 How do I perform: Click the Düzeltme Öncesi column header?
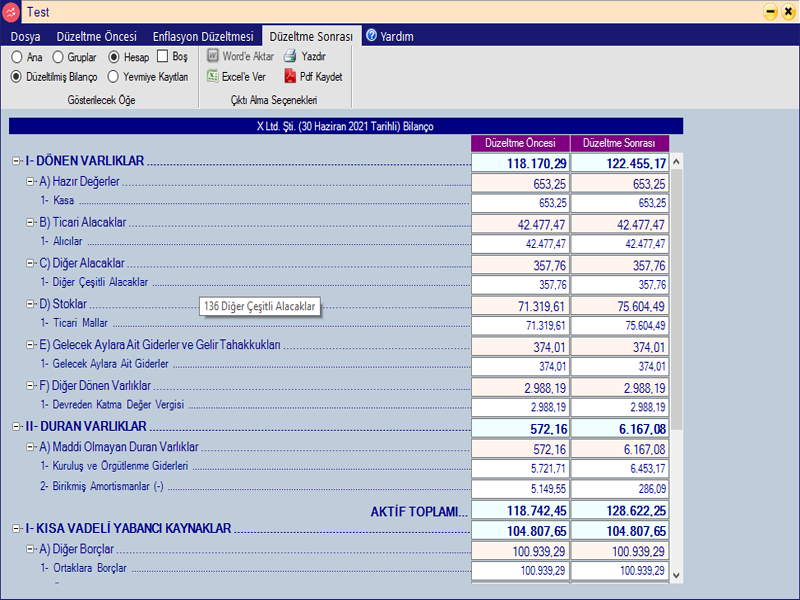(x=520, y=143)
